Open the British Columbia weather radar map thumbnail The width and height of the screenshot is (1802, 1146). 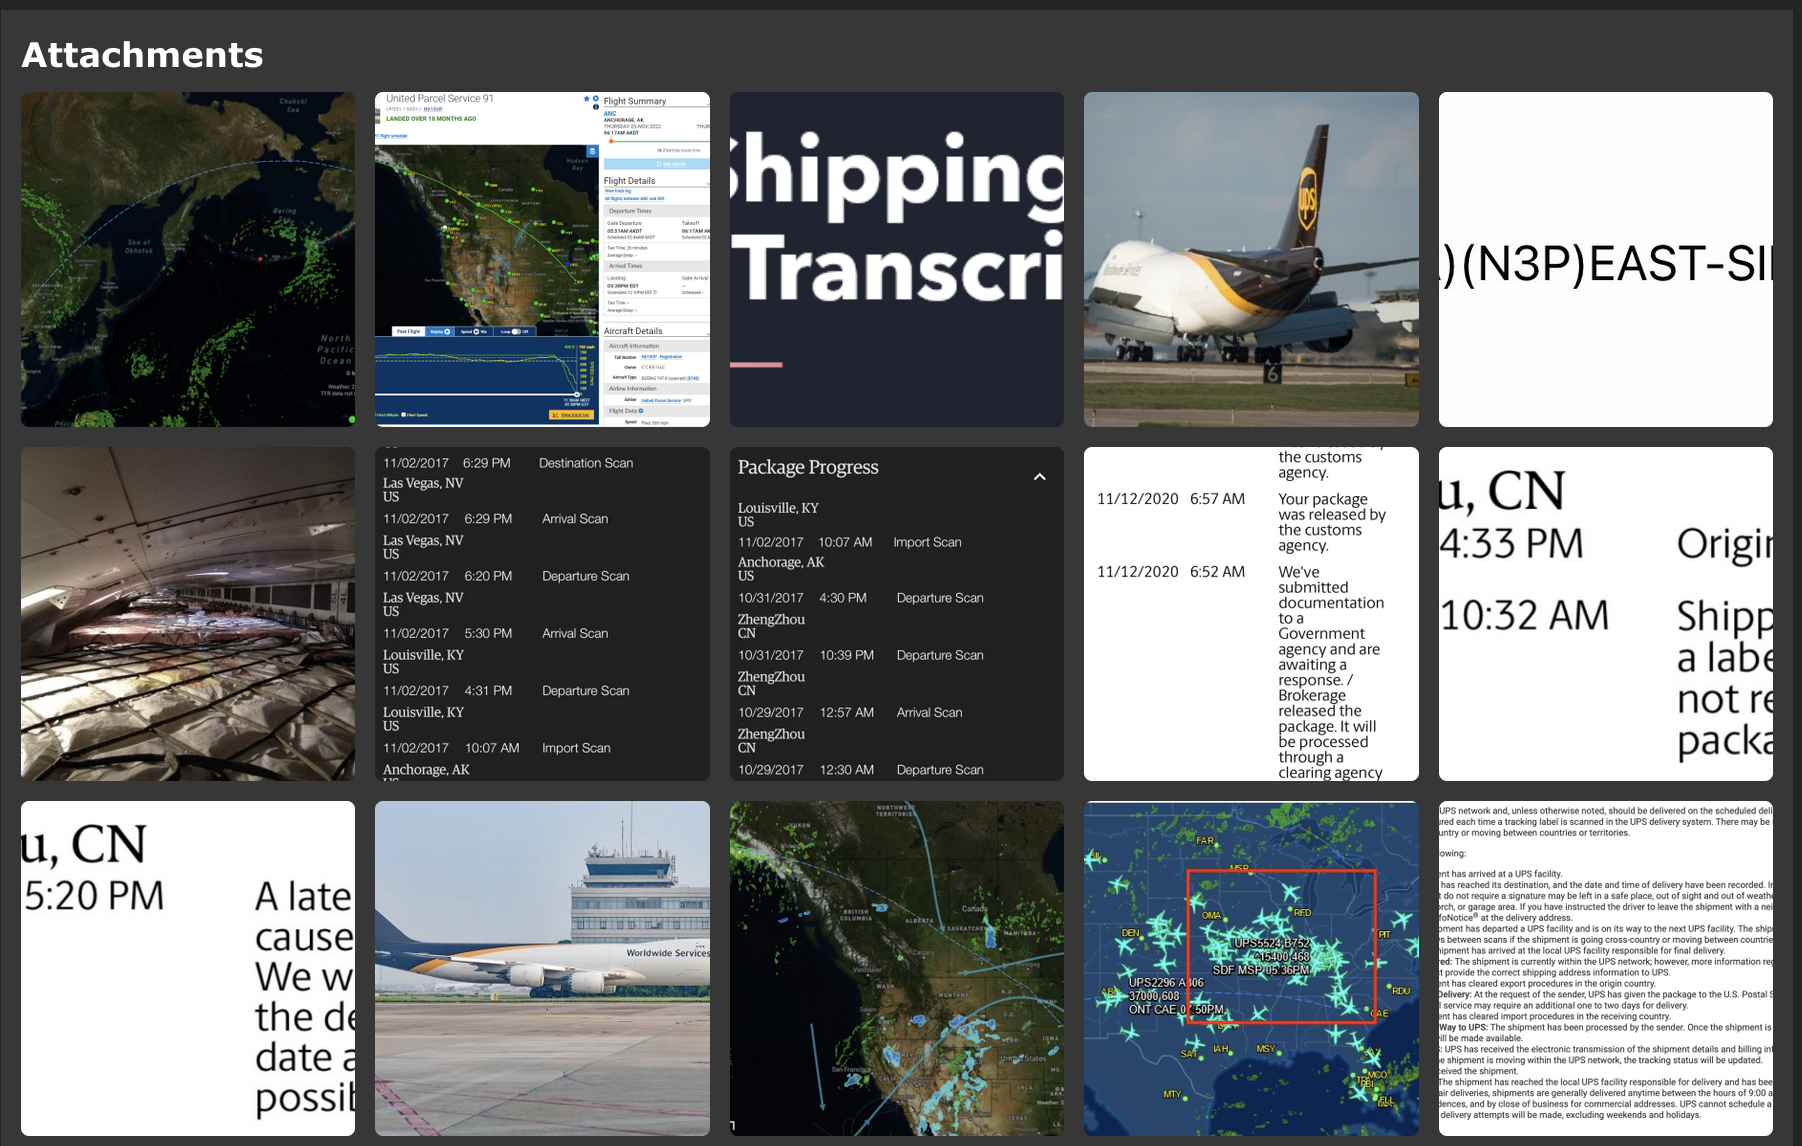click(897, 968)
